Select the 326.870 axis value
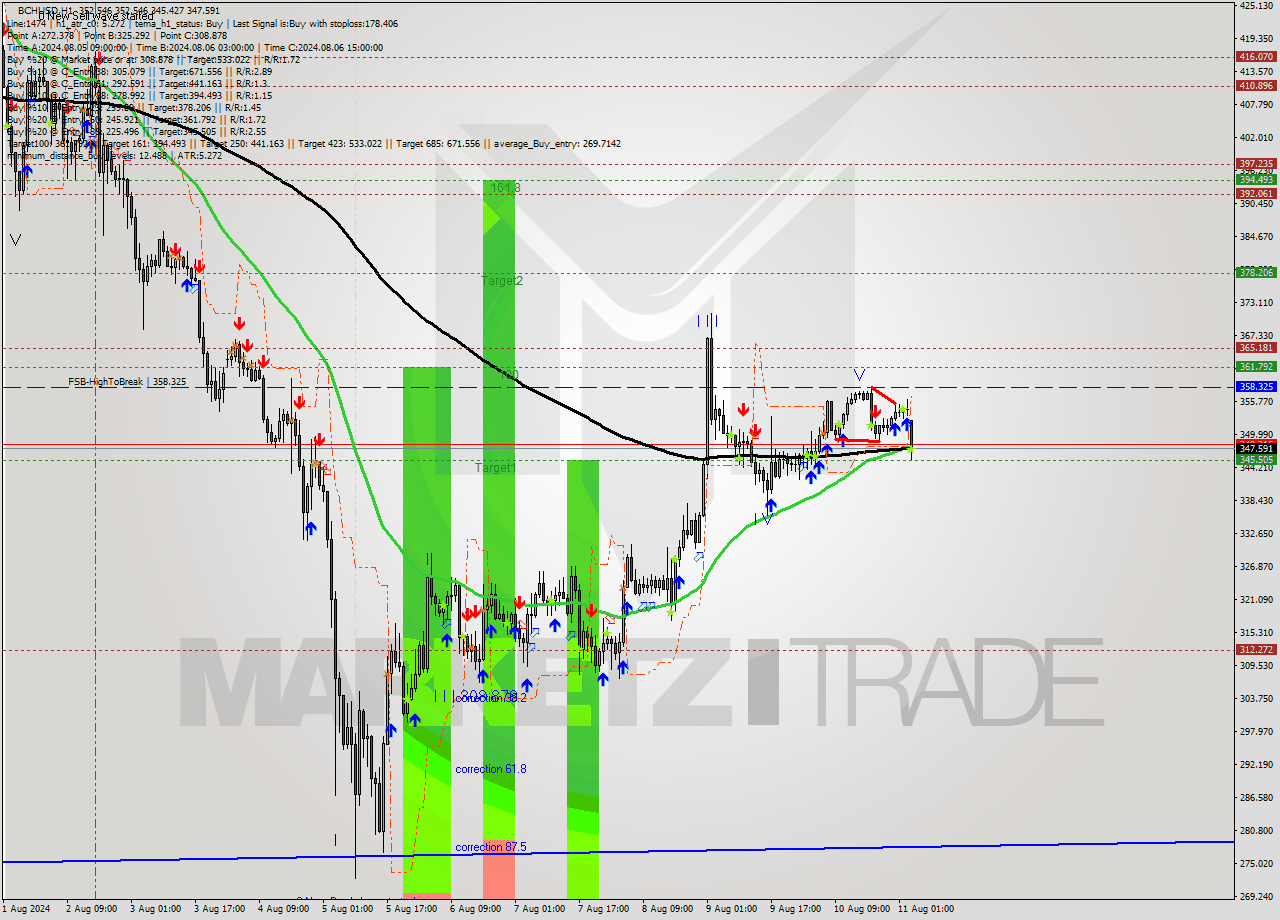The image size is (1280, 920). pyautogui.click(x=1255, y=566)
